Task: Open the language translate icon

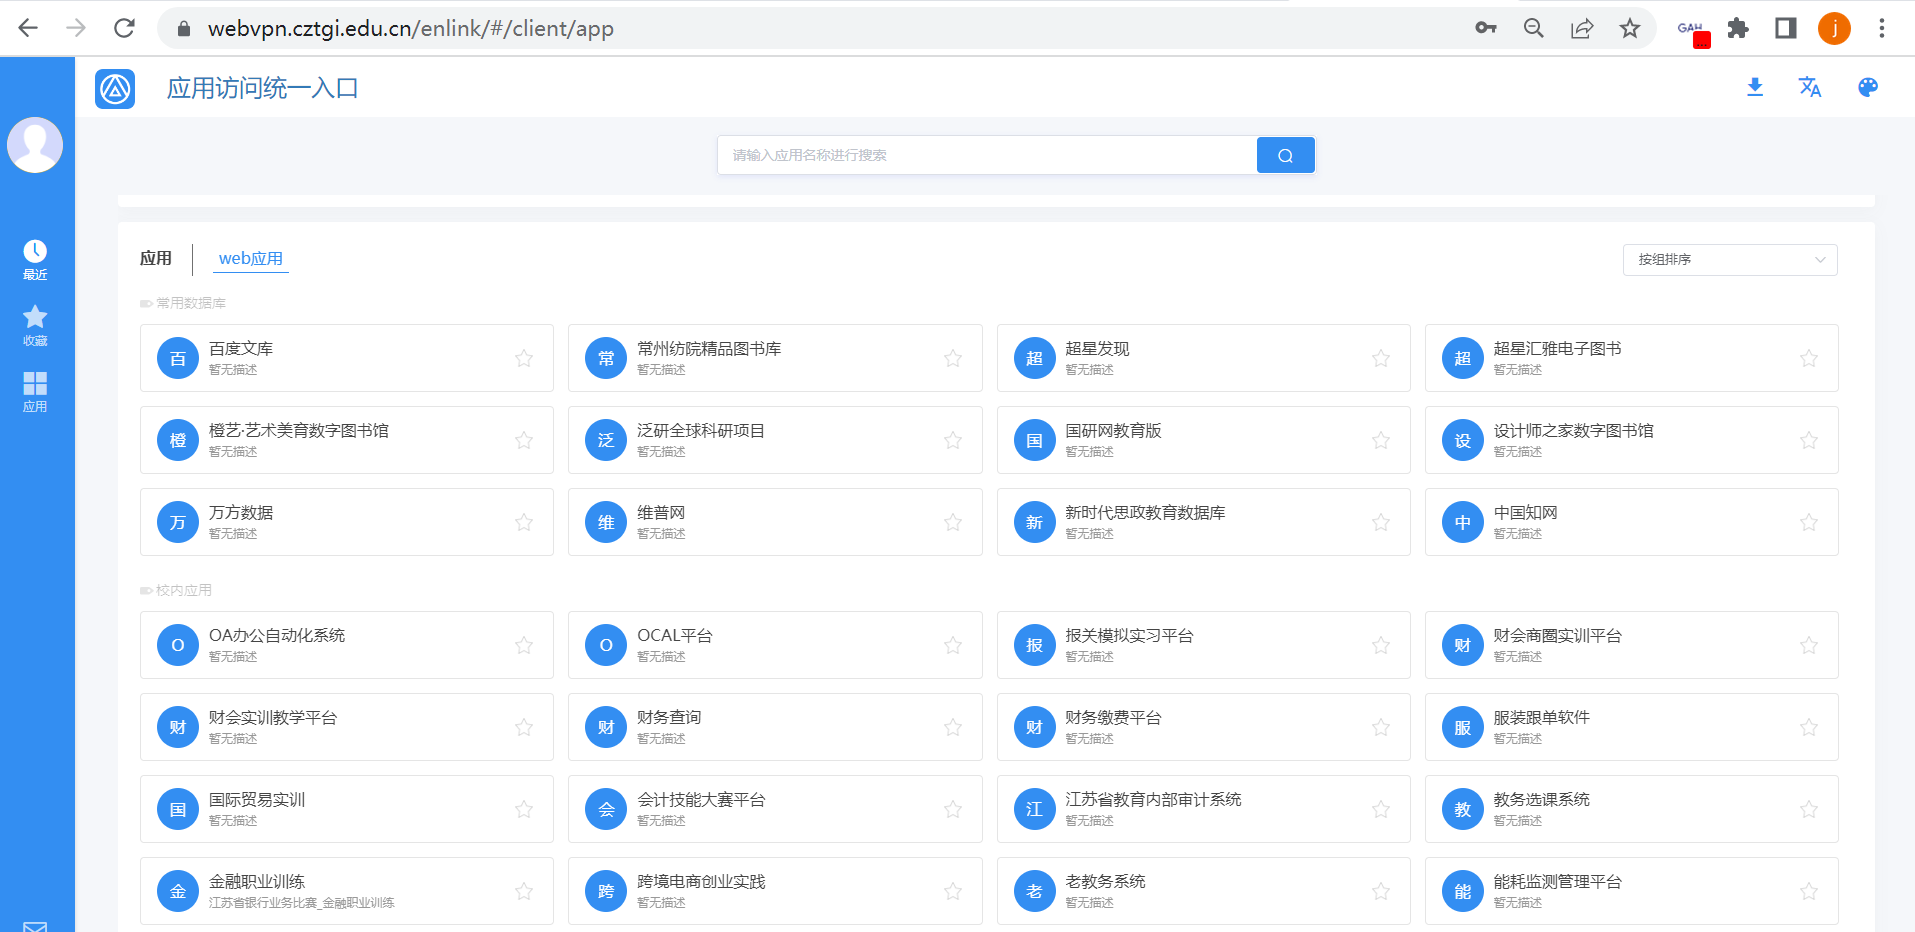Action: pyautogui.click(x=1810, y=87)
